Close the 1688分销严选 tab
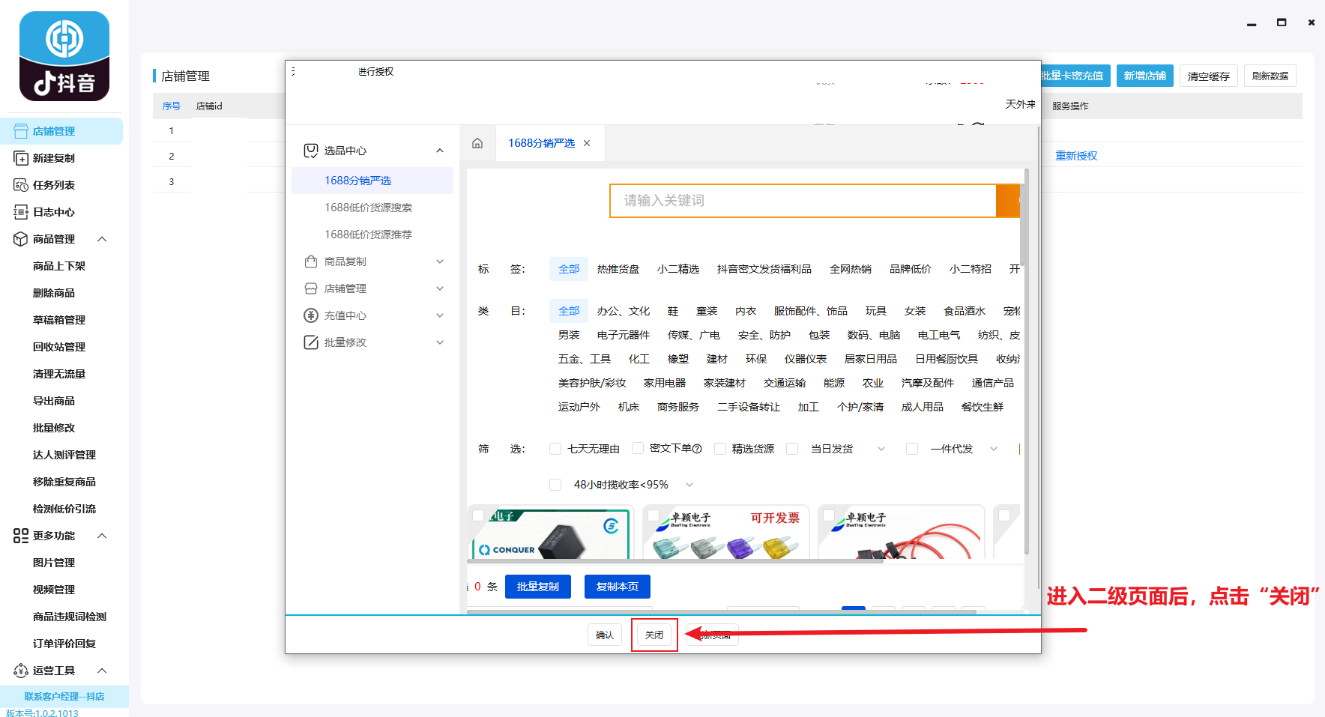Viewport: 1325px width, 717px height. click(587, 143)
